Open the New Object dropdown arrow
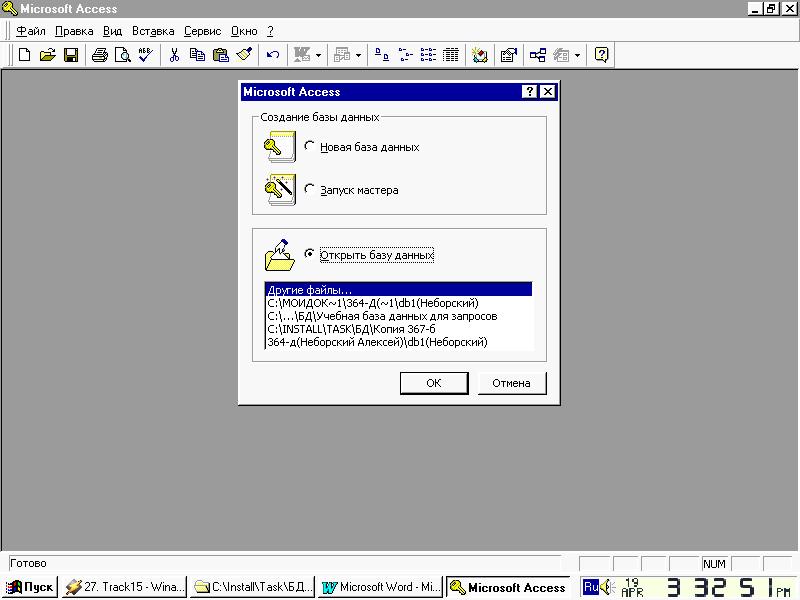800x600 pixels. (x=578, y=55)
